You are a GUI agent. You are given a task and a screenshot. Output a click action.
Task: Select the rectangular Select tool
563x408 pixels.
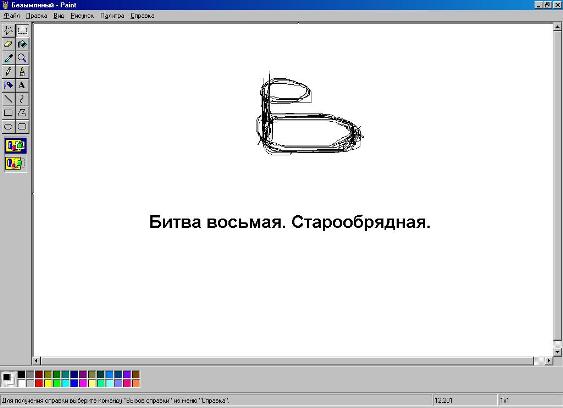pos(22,31)
